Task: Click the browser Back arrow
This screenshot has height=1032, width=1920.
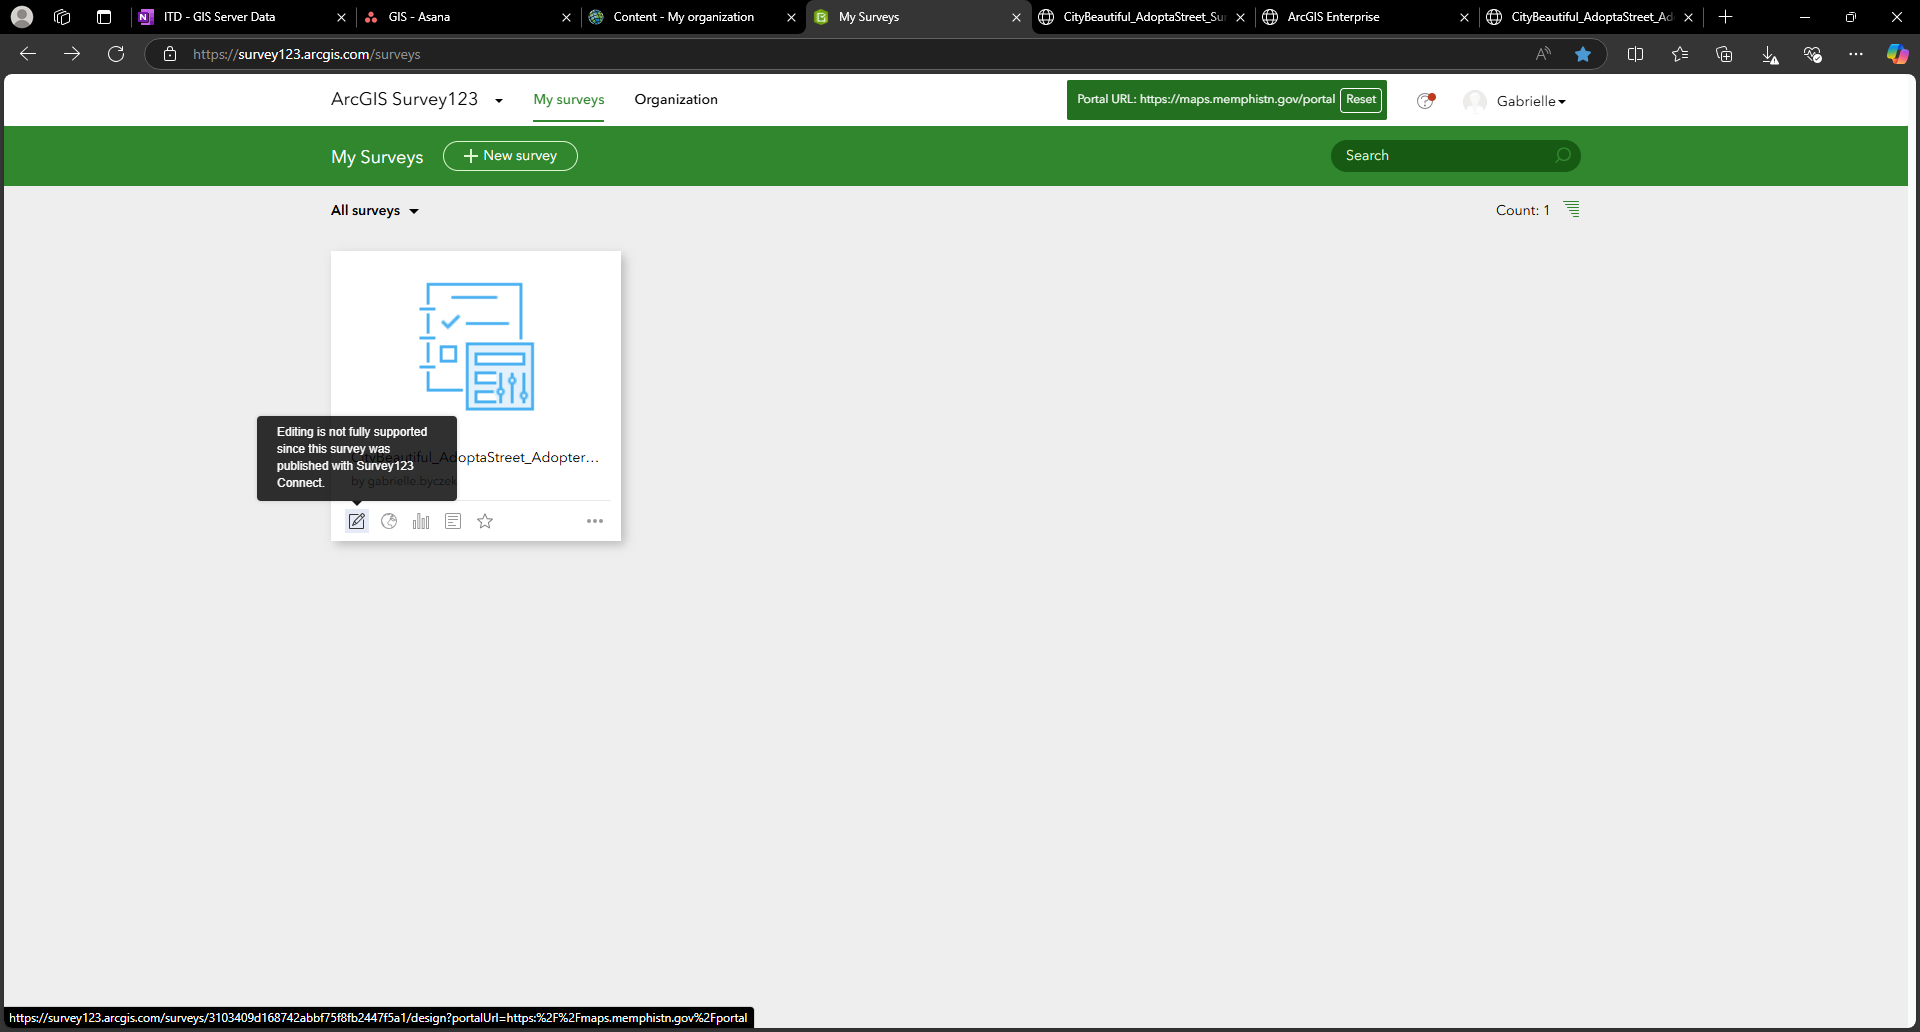Action: point(28,54)
